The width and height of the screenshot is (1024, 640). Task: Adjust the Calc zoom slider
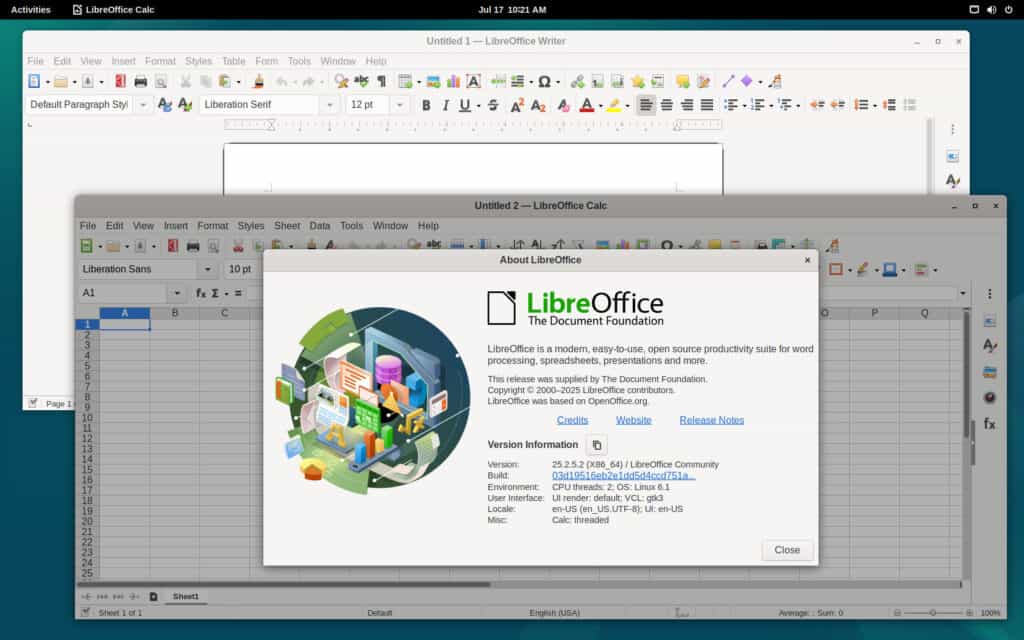pos(933,613)
